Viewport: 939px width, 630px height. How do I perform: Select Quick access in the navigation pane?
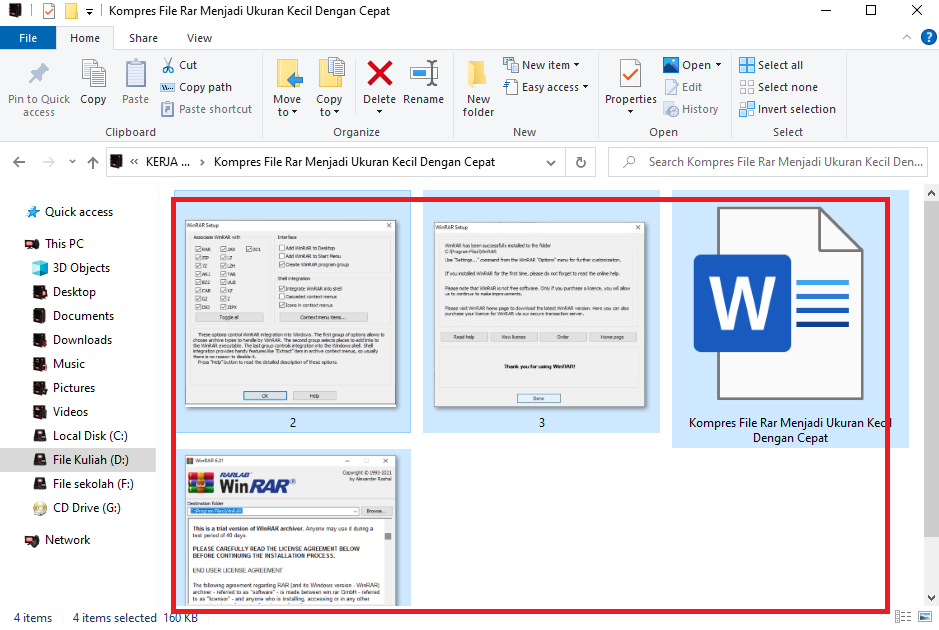[x=78, y=212]
